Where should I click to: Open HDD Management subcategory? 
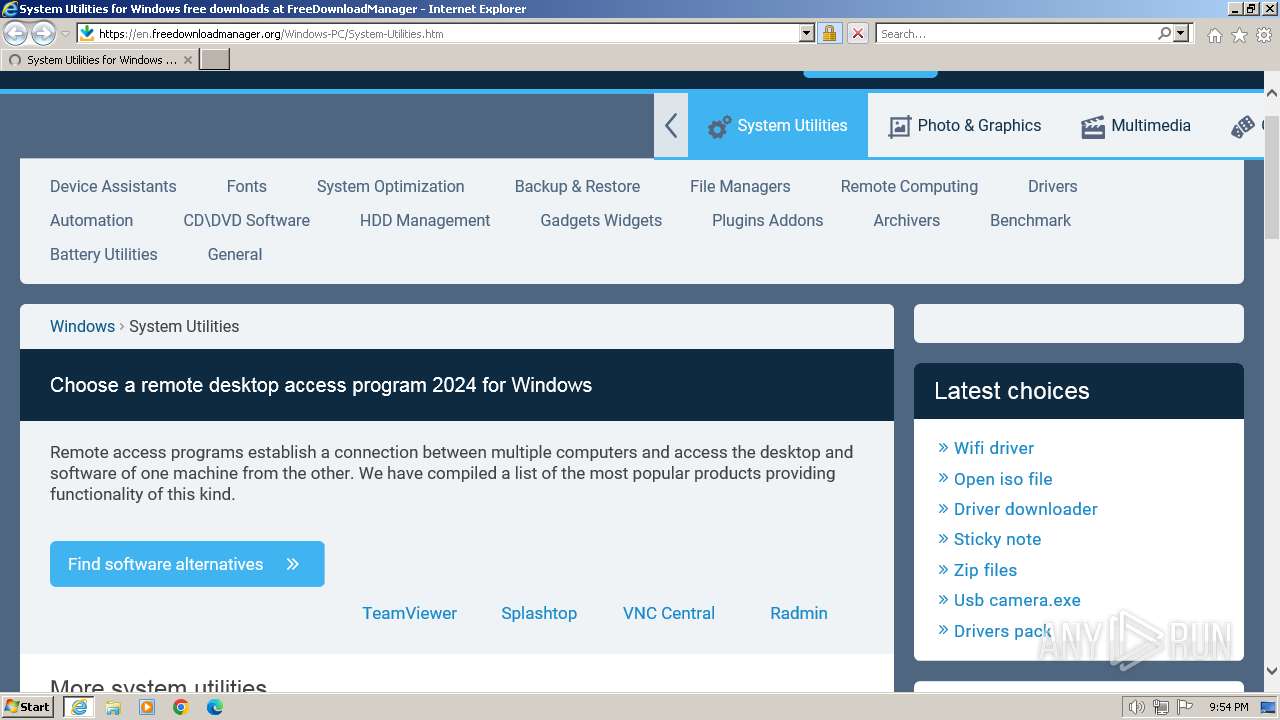tap(425, 220)
